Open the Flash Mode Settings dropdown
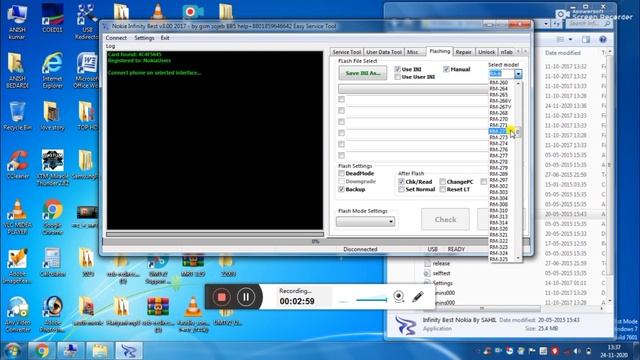This screenshot has height=360, width=640. coord(366,221)
